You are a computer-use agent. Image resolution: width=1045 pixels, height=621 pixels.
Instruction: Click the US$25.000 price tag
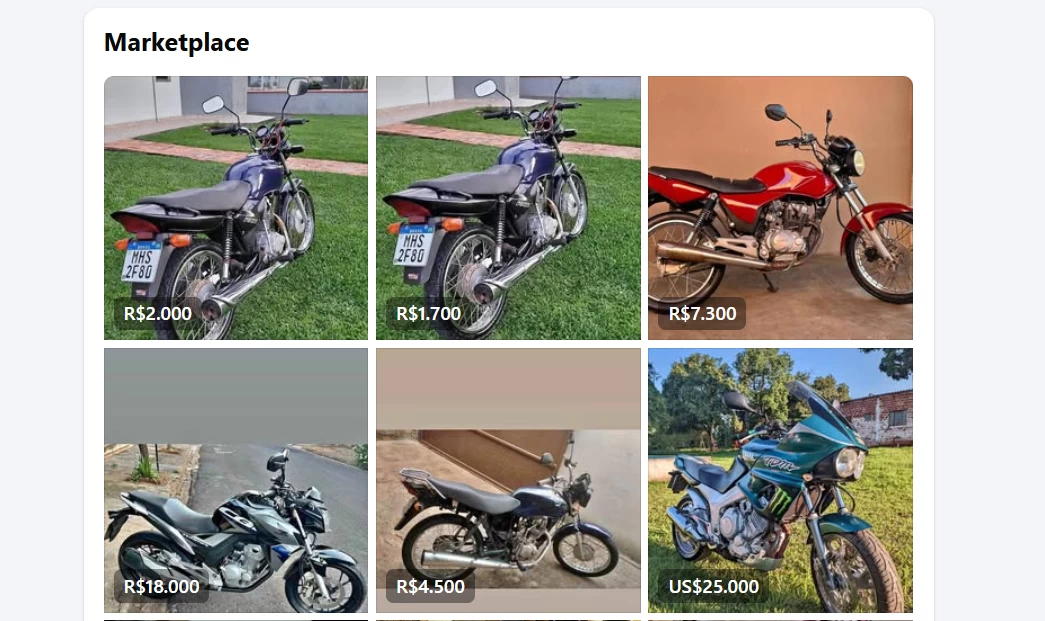click(x=713, y=587)
